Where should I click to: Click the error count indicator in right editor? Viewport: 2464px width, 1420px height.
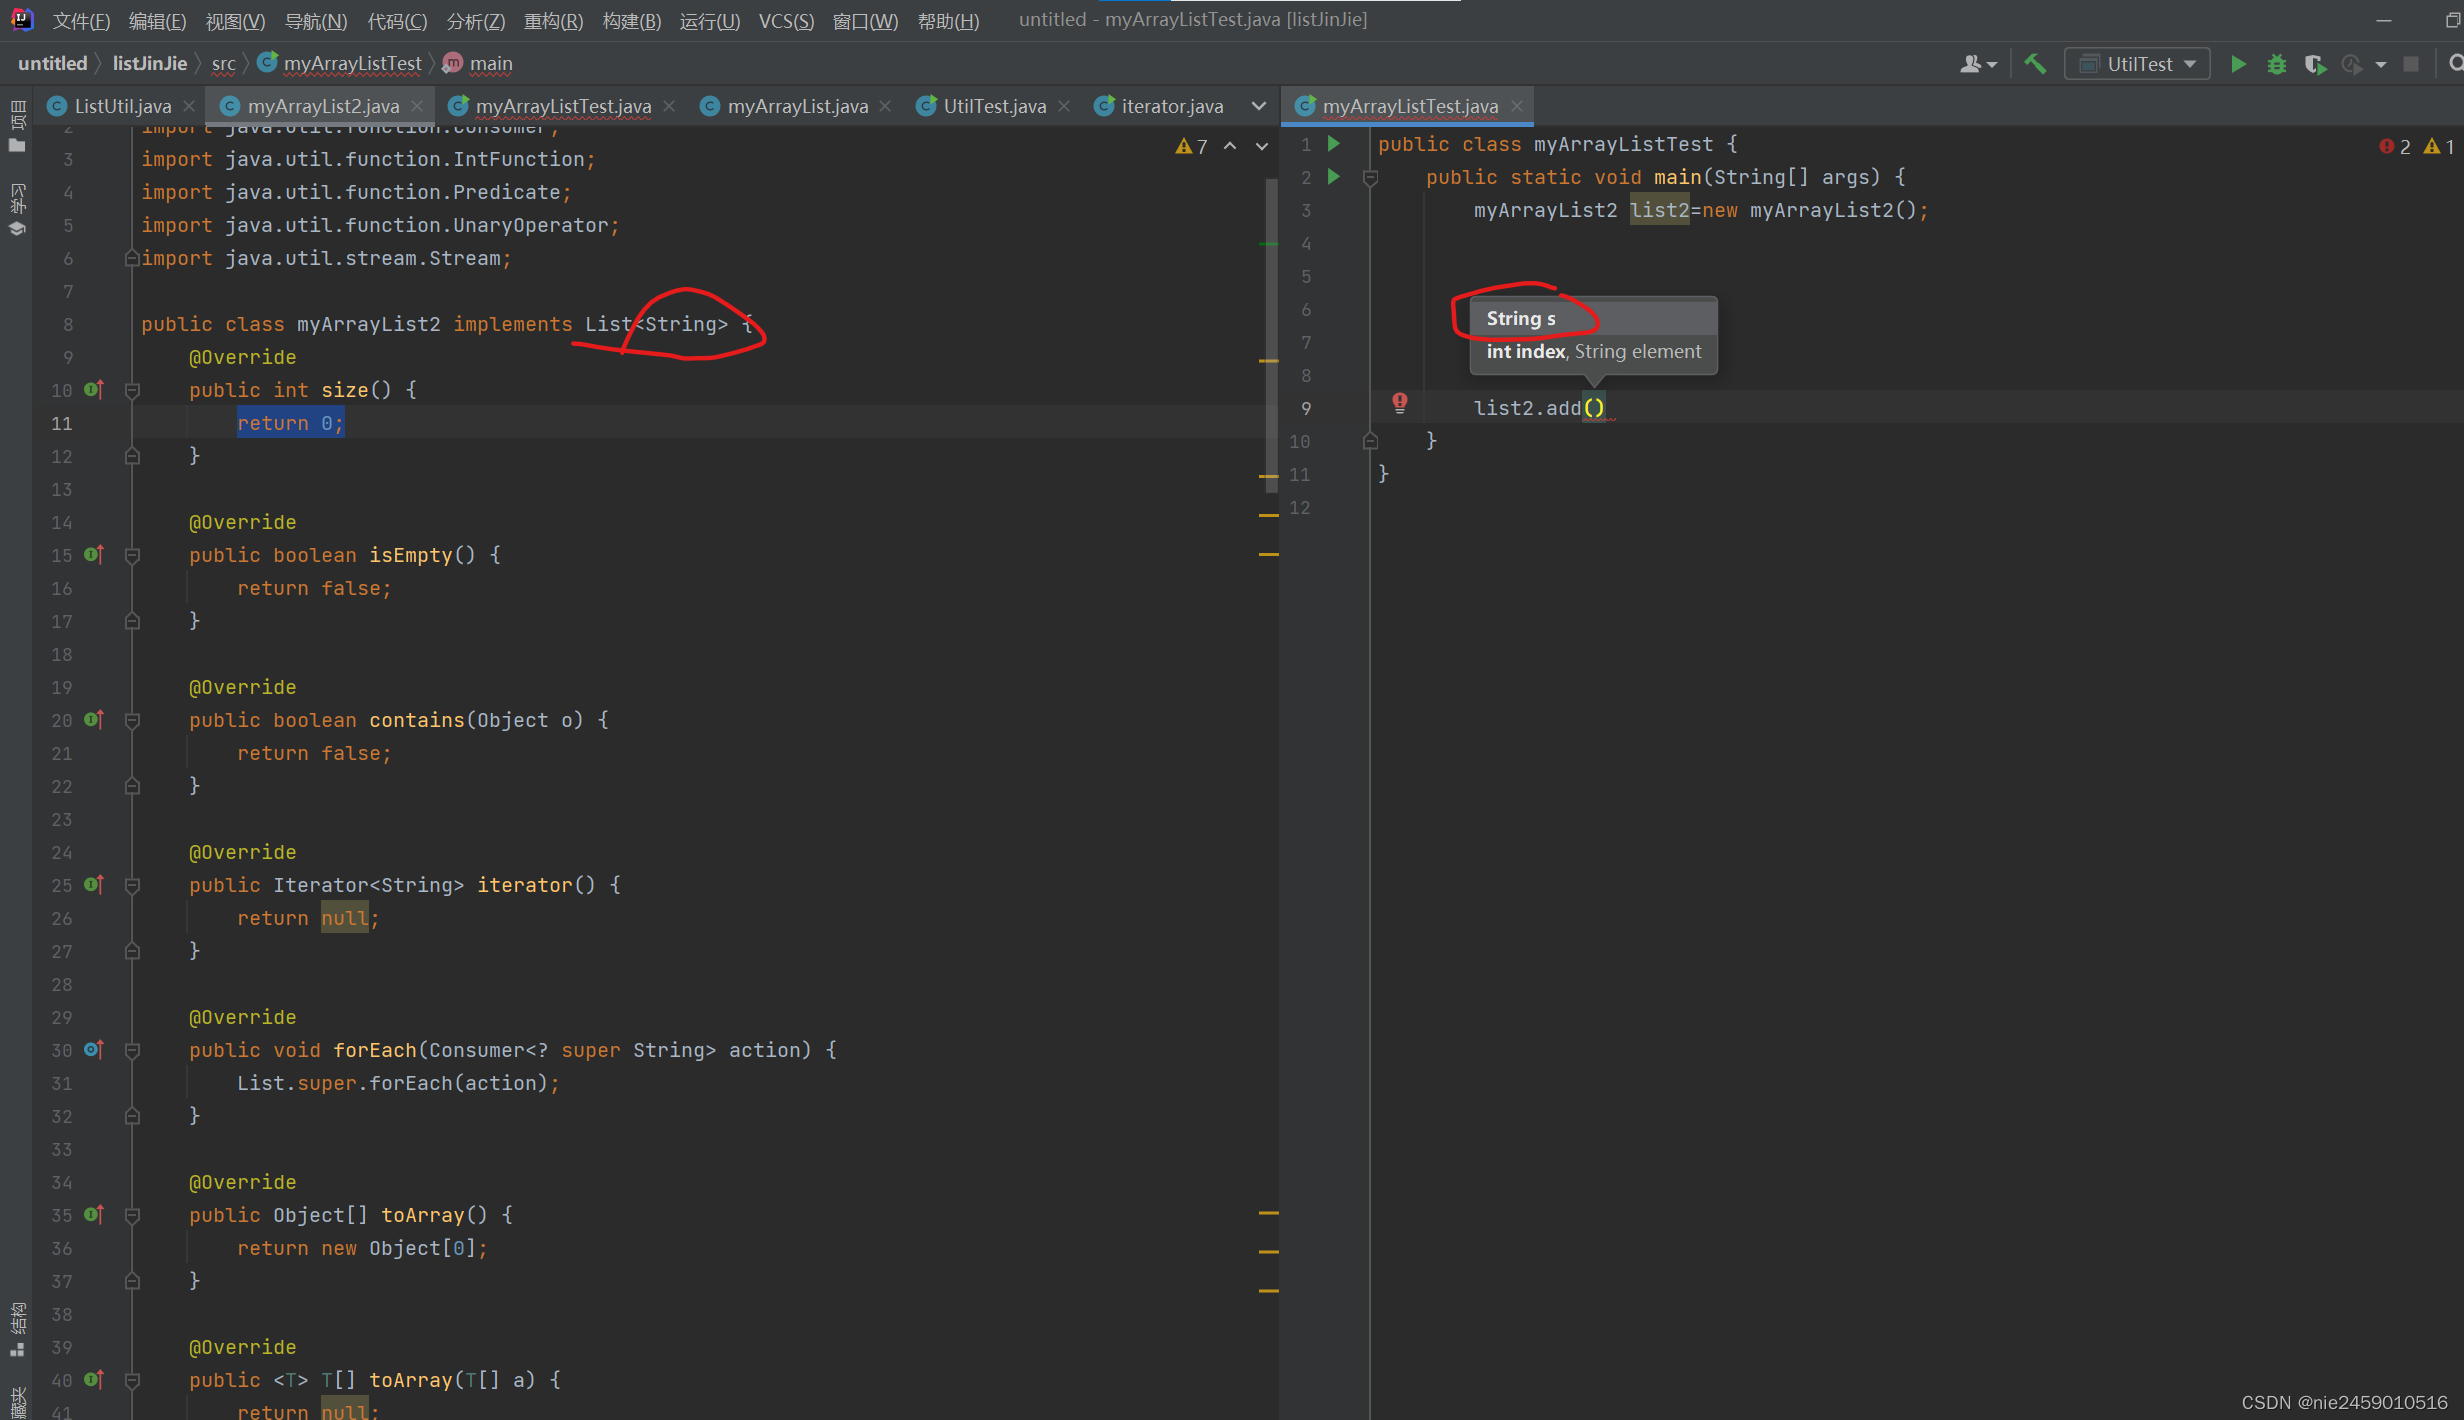2395,146
